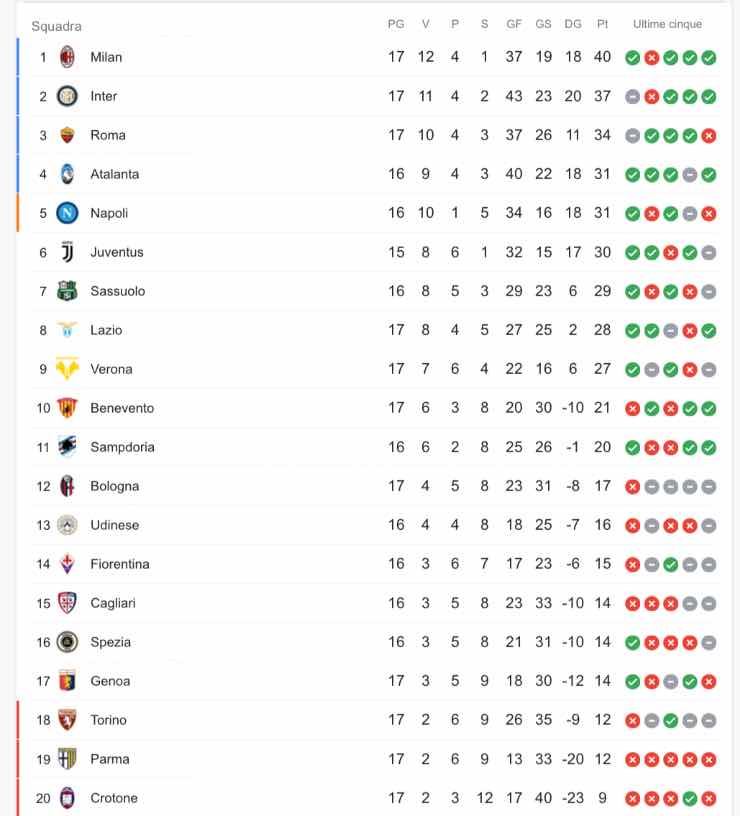Click the Crotone club crest
This screenshot has width=740, height=816.
[67, 798]
